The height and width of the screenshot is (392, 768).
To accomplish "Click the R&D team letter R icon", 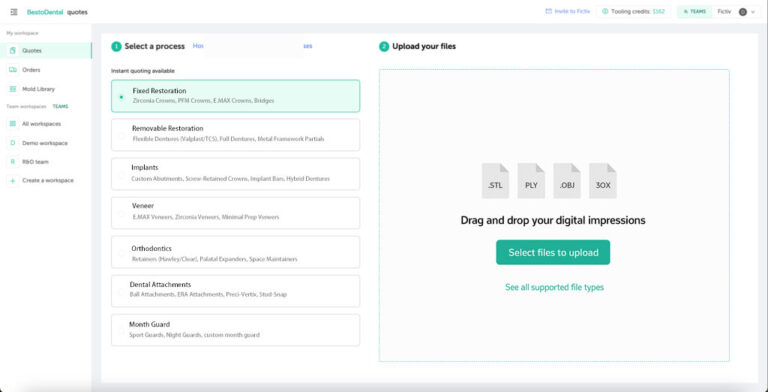I will coord(13,162).
